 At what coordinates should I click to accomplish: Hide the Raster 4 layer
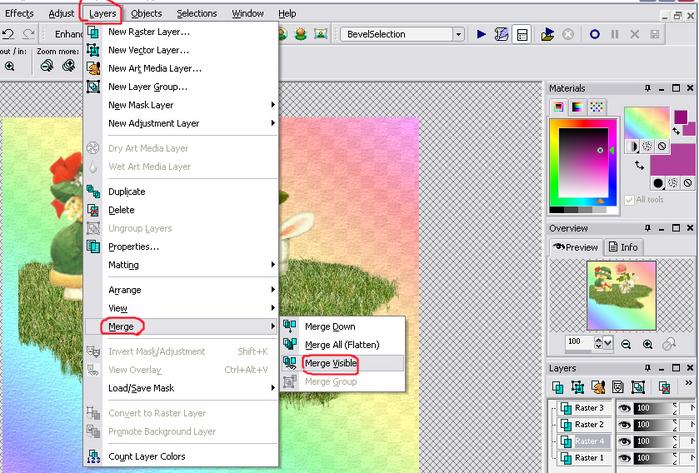pyautogui.click(x=624, y=441)
